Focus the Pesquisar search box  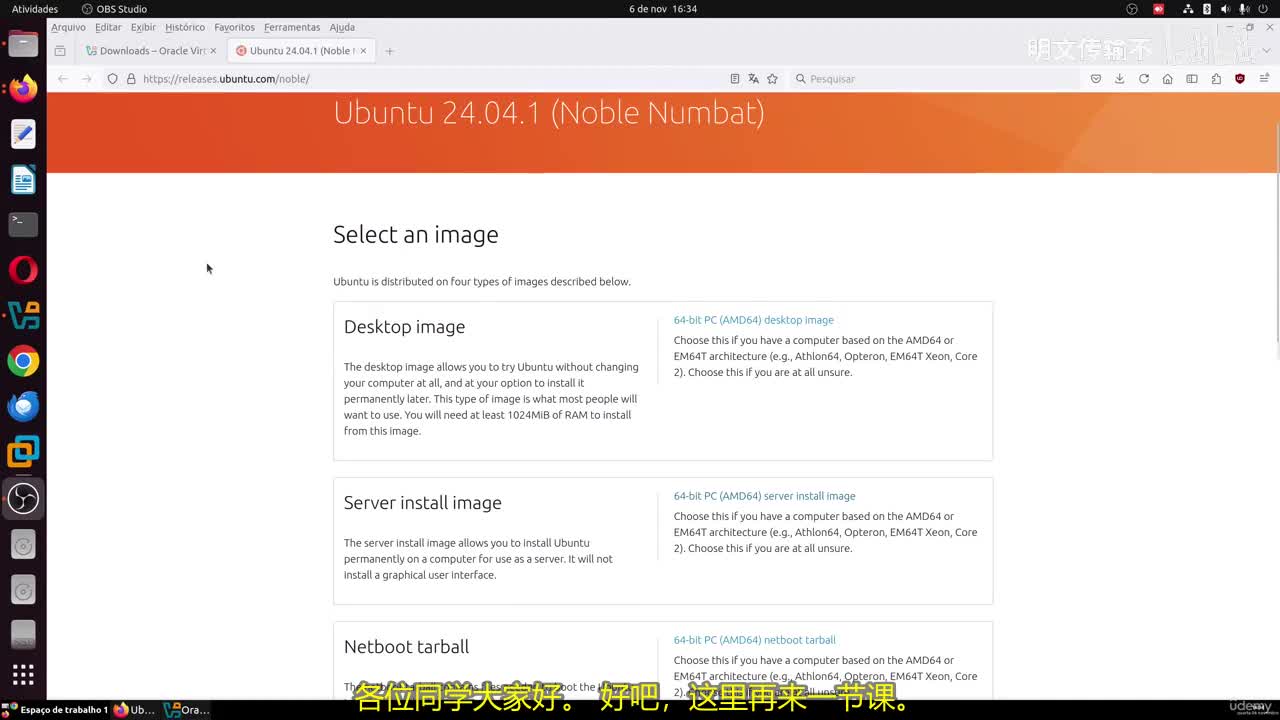coord(935,79)
